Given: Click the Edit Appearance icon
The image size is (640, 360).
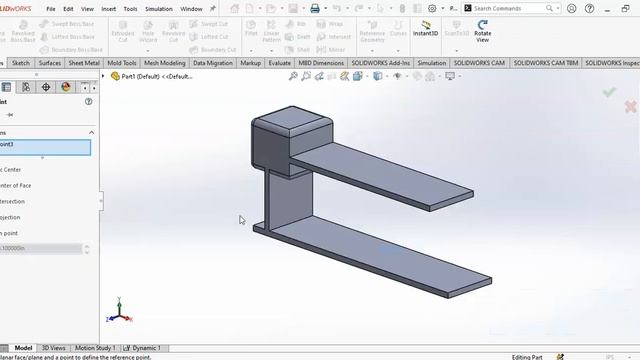Looking at the screenshot, I should coord(417,76).
